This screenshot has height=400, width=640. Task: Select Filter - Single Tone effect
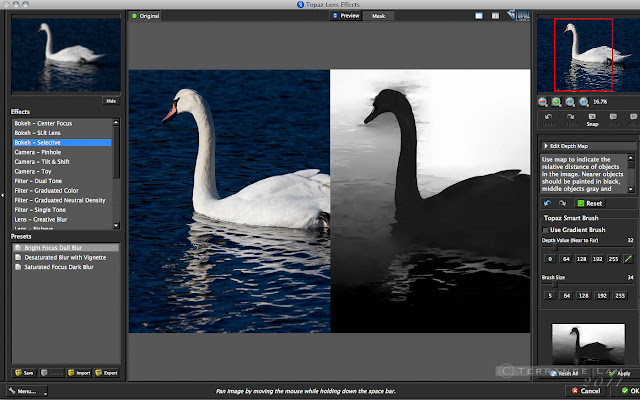coord(62,210)
